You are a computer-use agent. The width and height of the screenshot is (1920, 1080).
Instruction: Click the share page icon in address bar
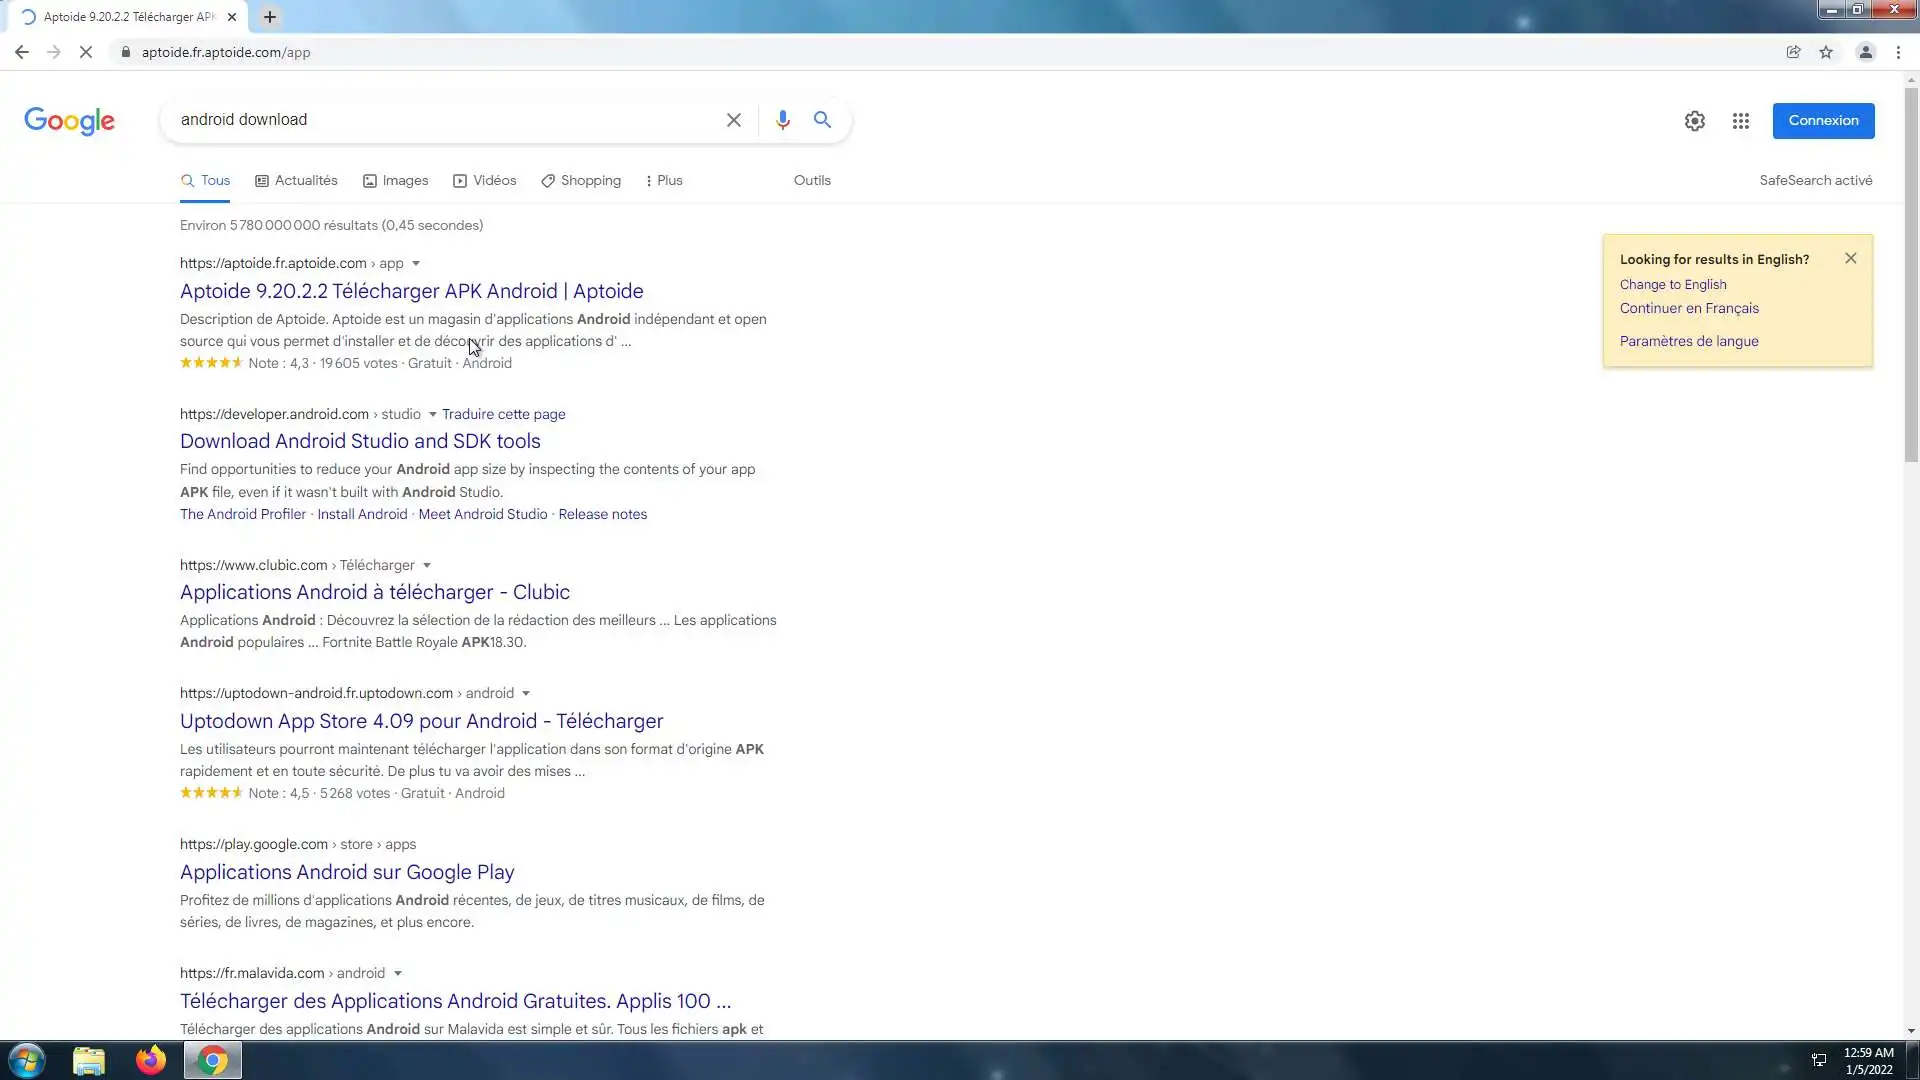[1793, 52]
